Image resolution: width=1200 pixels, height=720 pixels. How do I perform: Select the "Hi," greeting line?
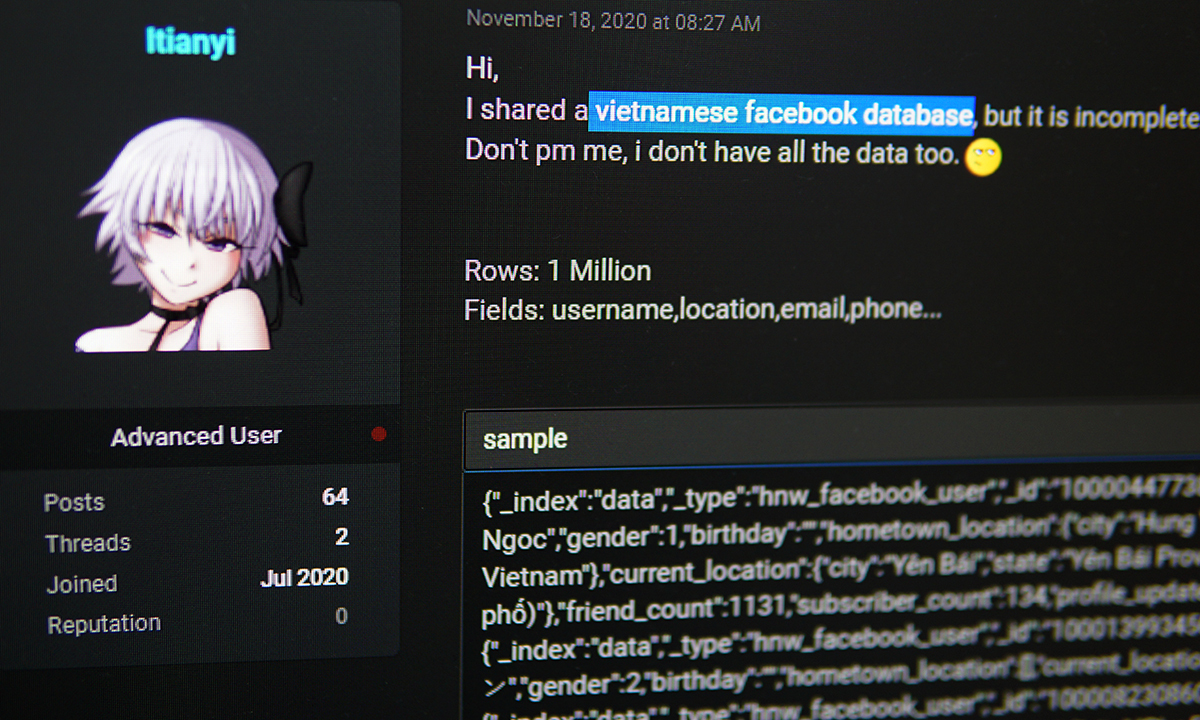point(482,69)
